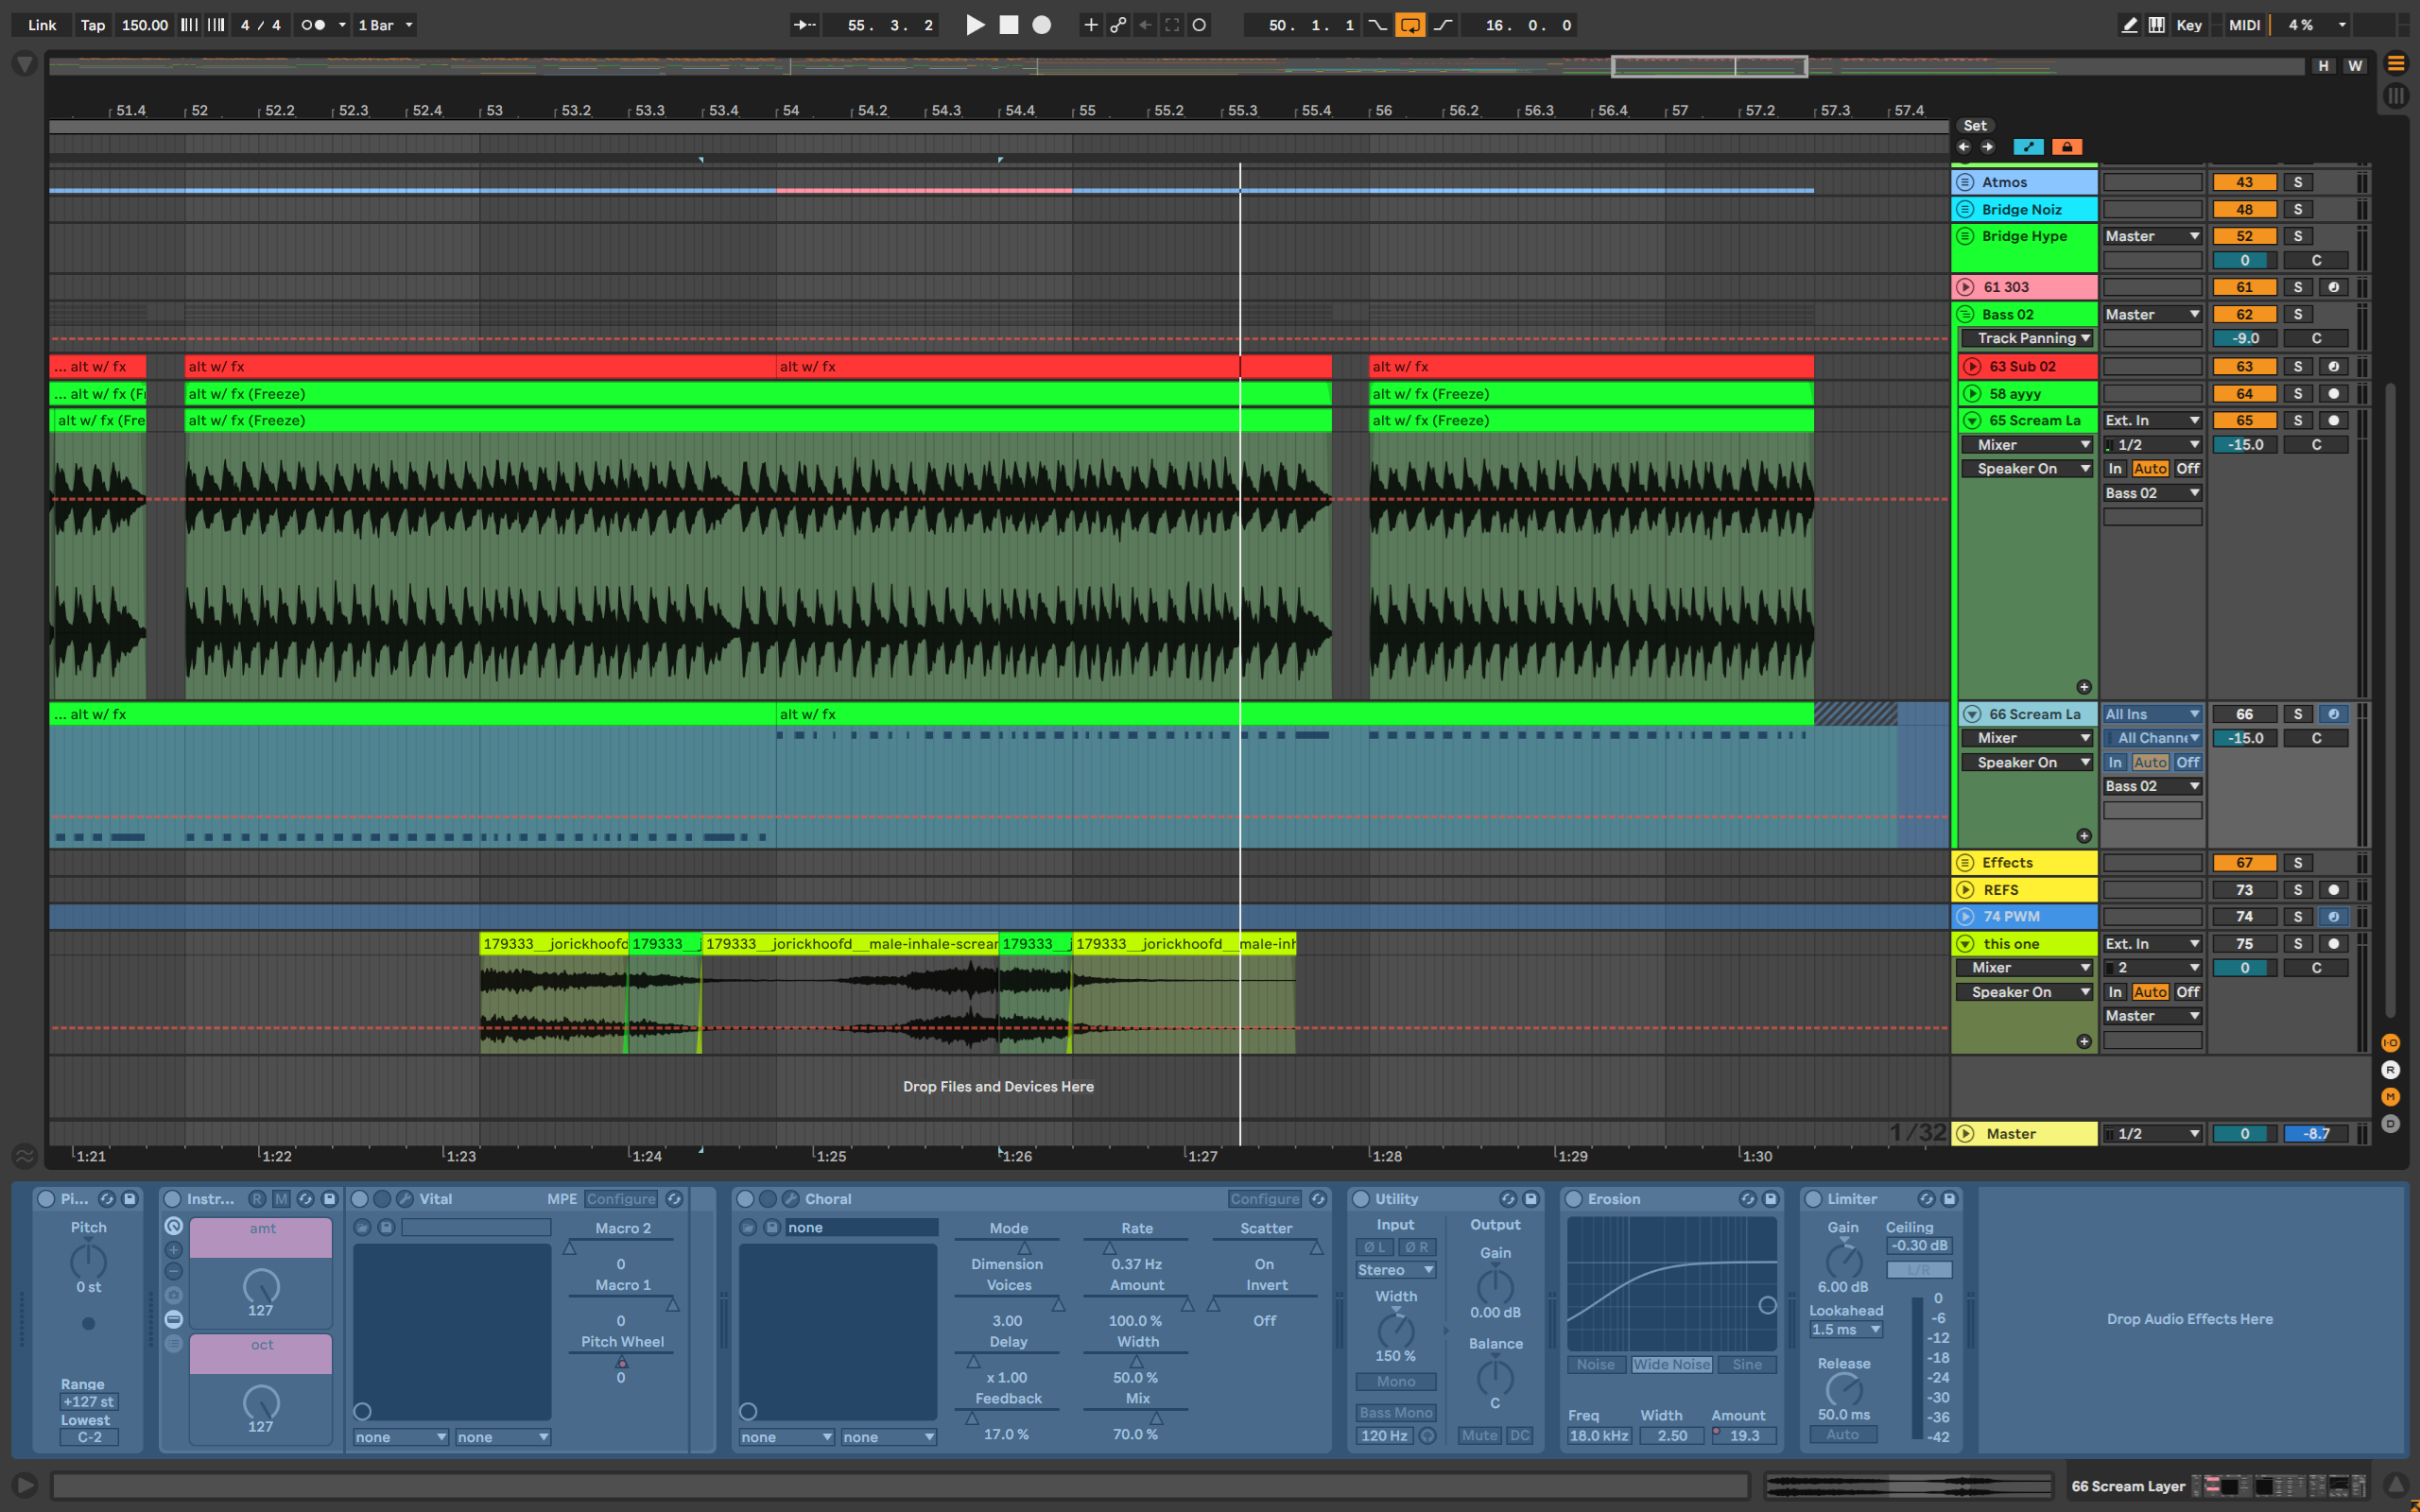Toggle Returns section R icon
The width and height of the screenshot is (2420, 1512).
click(2391, 1070)
